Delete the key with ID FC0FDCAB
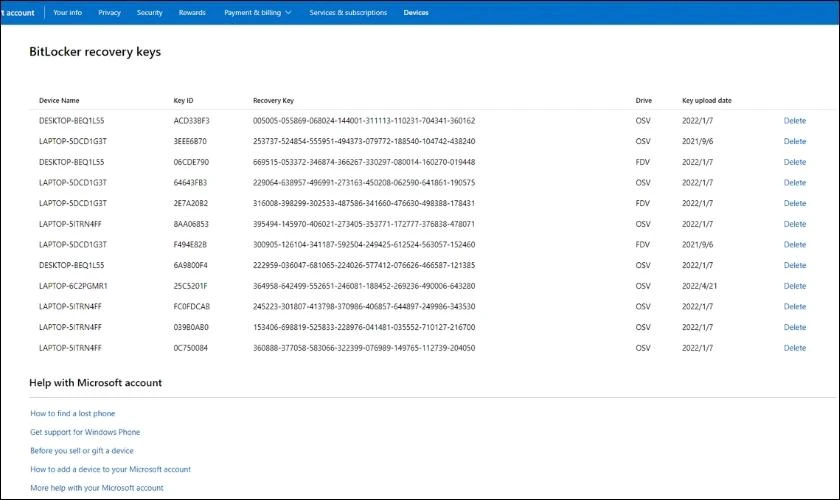 [x=795, y=307]
